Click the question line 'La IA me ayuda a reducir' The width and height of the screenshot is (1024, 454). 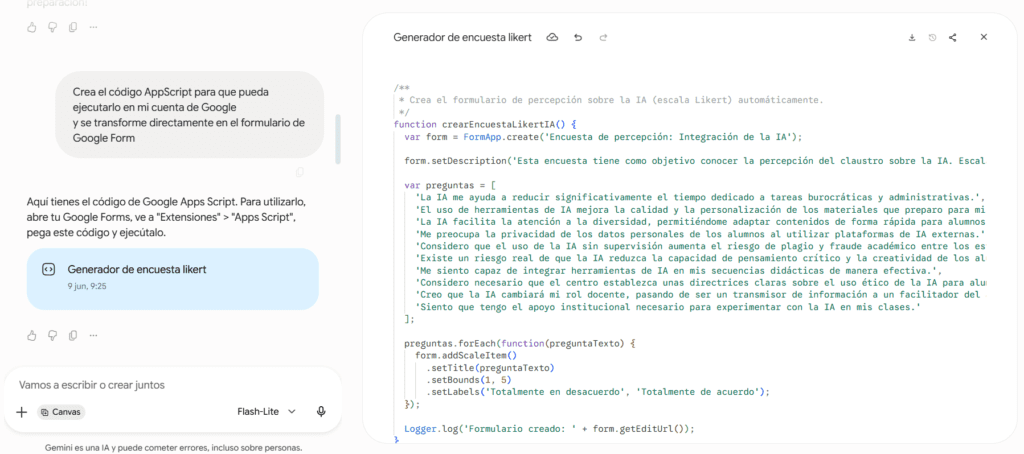(x=699, y=197)
